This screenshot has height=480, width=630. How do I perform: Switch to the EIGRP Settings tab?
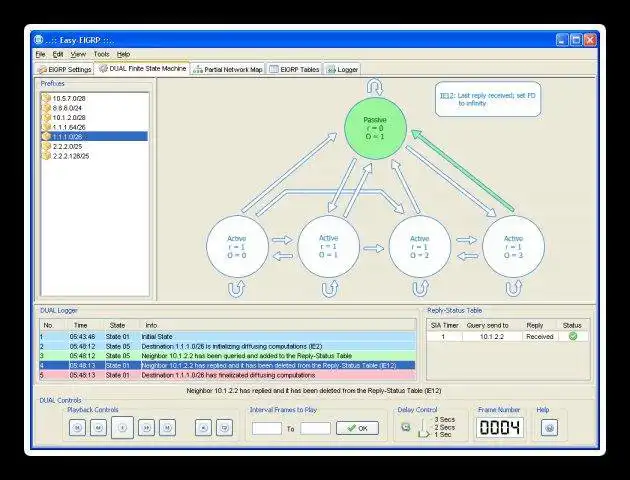click(65, 69)
